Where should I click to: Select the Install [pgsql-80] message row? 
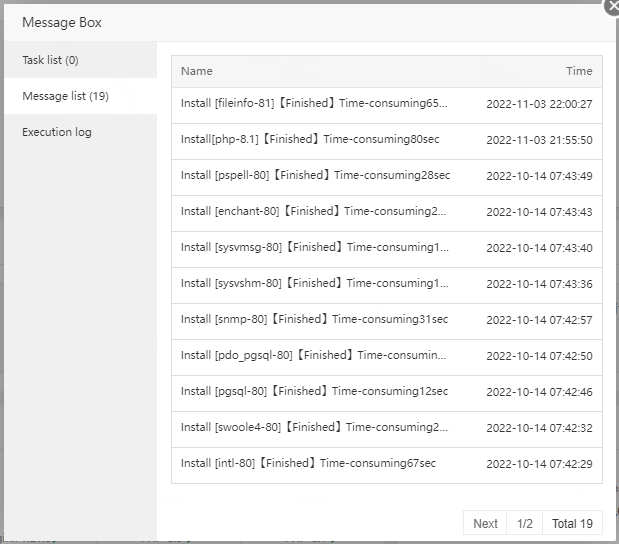[x=314, y=391]
